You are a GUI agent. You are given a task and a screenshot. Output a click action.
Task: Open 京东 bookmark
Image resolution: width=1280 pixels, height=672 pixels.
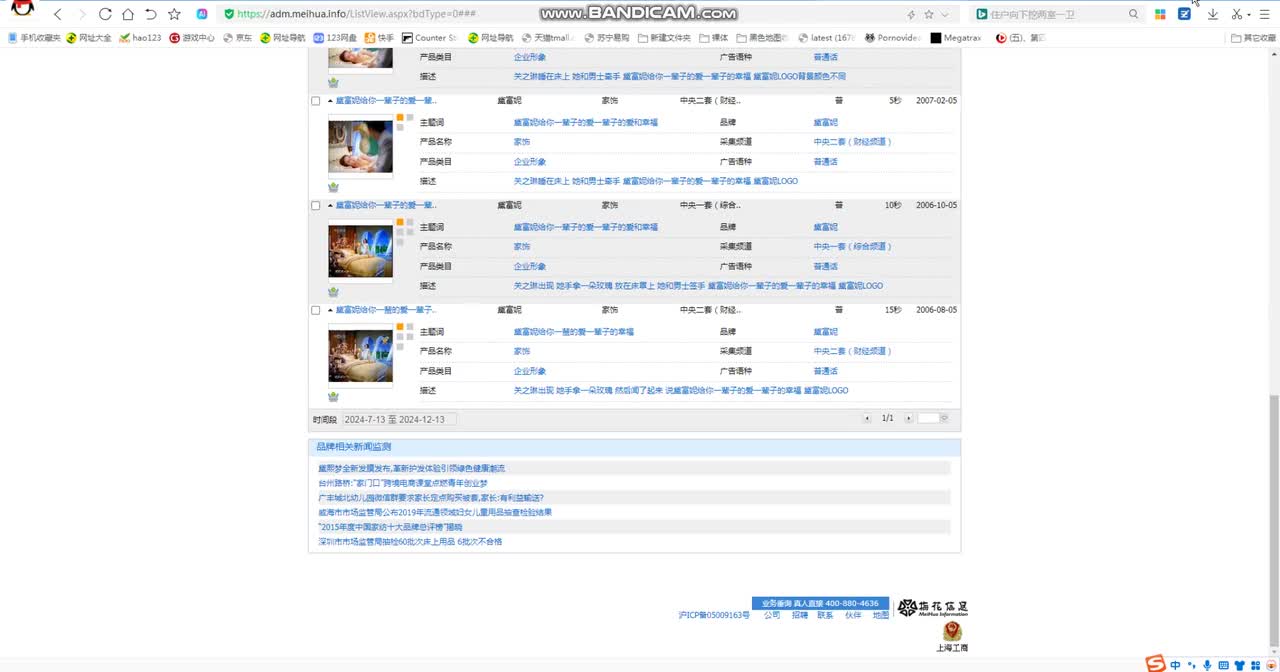coord(237,38)
